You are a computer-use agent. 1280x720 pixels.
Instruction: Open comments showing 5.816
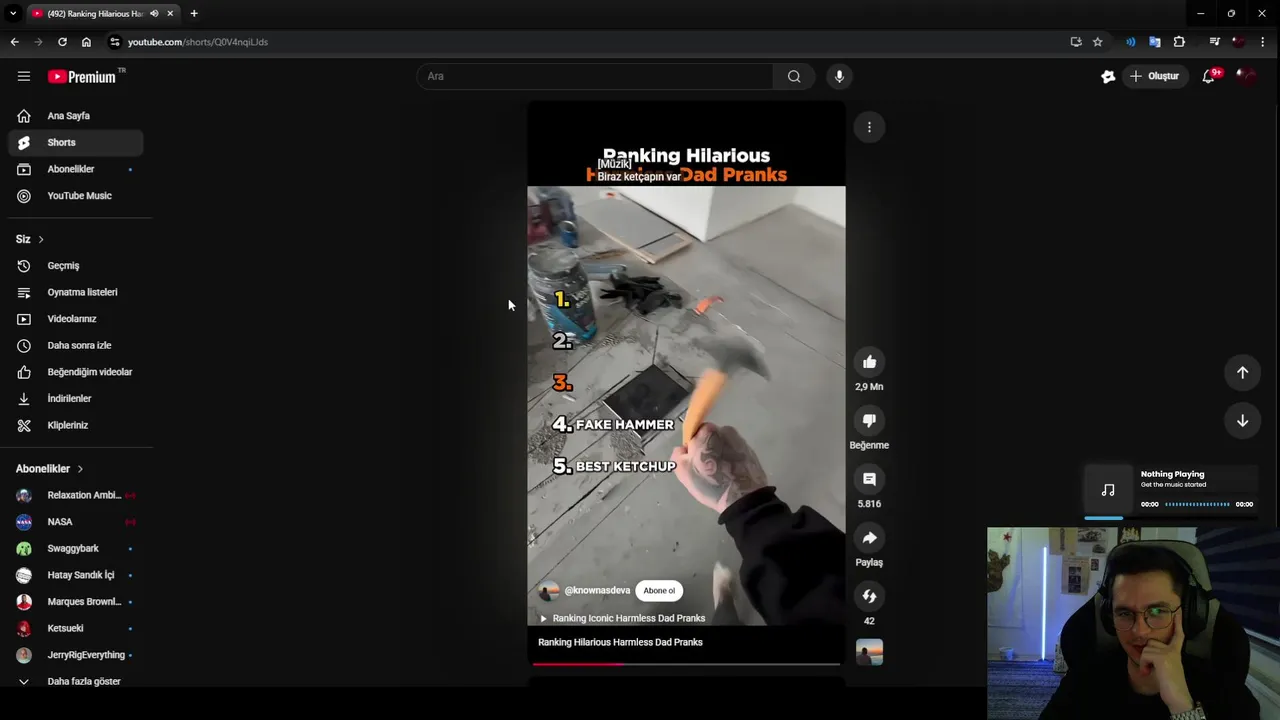click(x=869, y=479)
